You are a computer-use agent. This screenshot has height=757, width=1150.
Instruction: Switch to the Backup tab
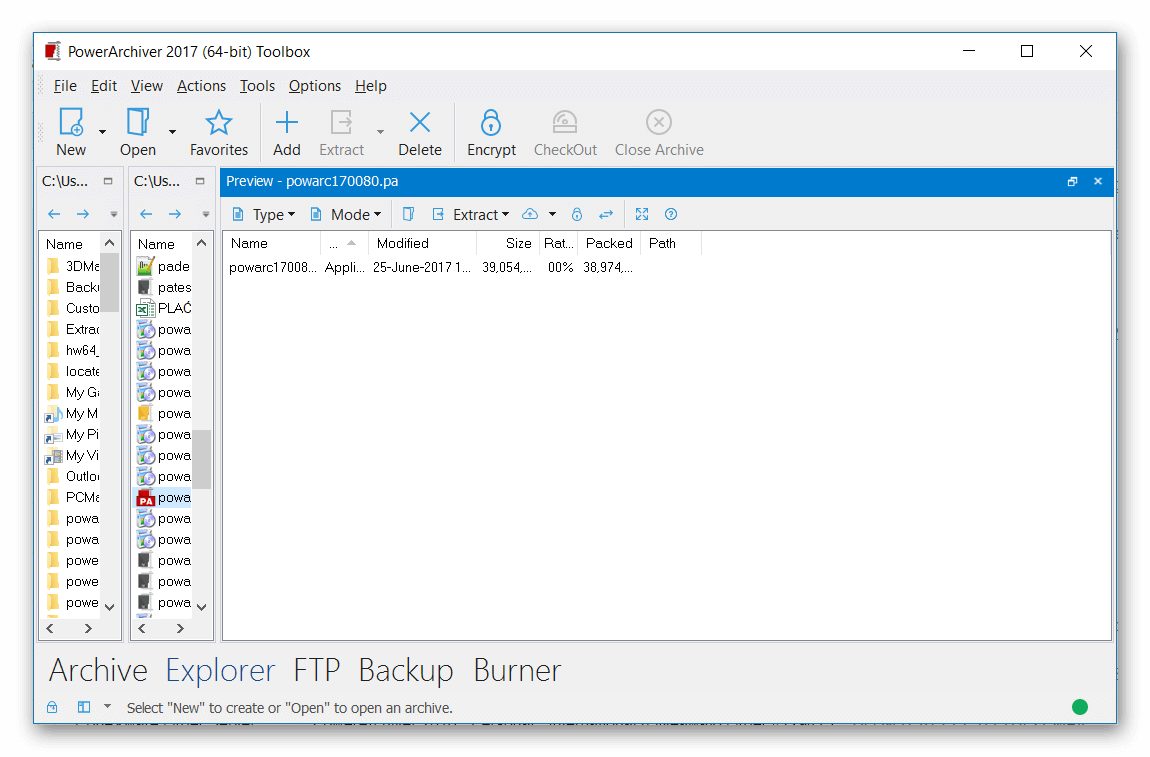405,670
